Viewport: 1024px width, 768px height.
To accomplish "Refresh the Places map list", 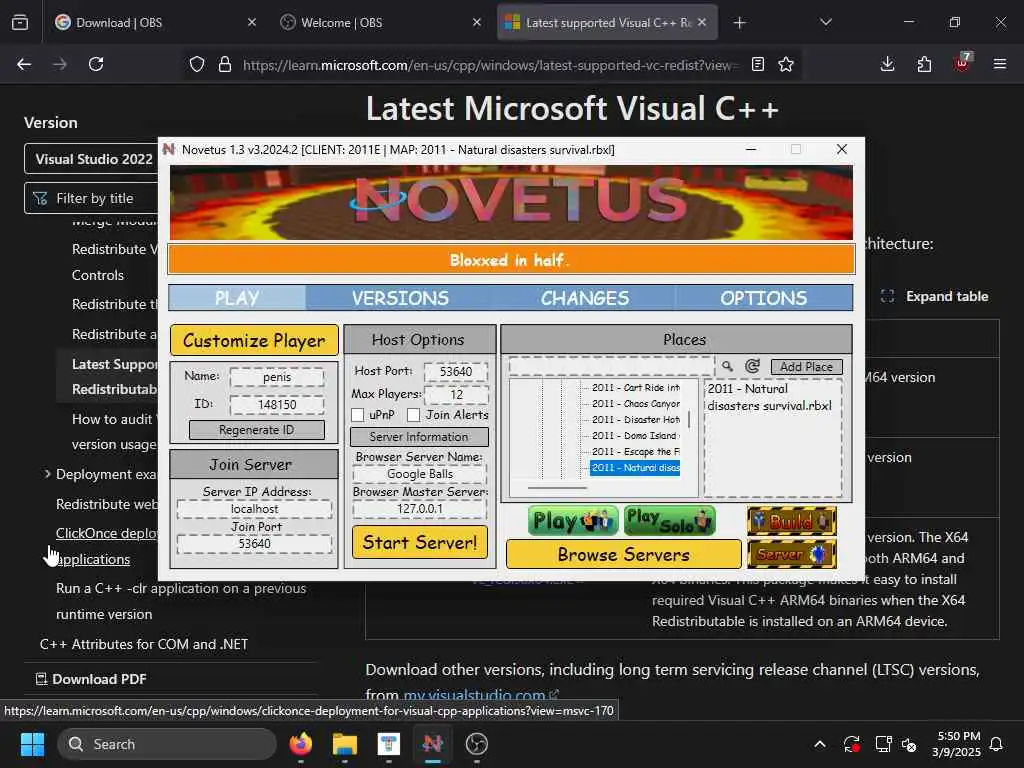I will pos(752,366).
